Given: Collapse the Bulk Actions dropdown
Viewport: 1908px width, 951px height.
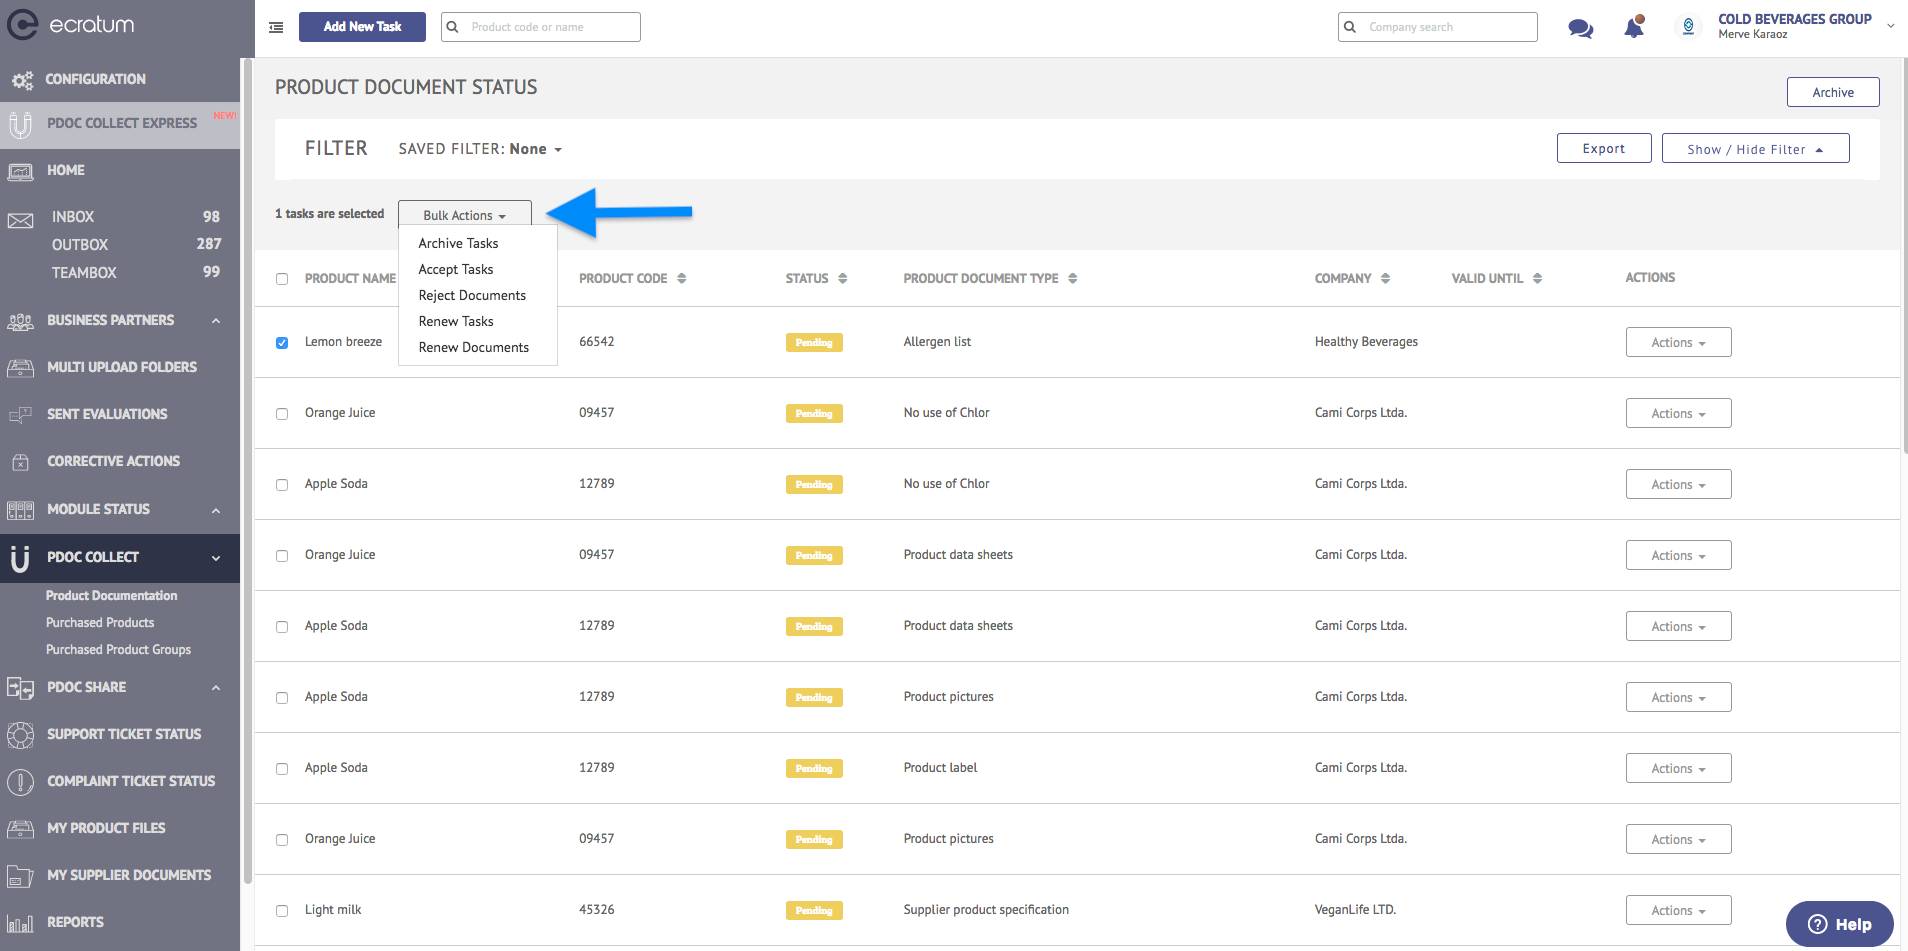Looking at the screenshot, I should click(464, 215).
